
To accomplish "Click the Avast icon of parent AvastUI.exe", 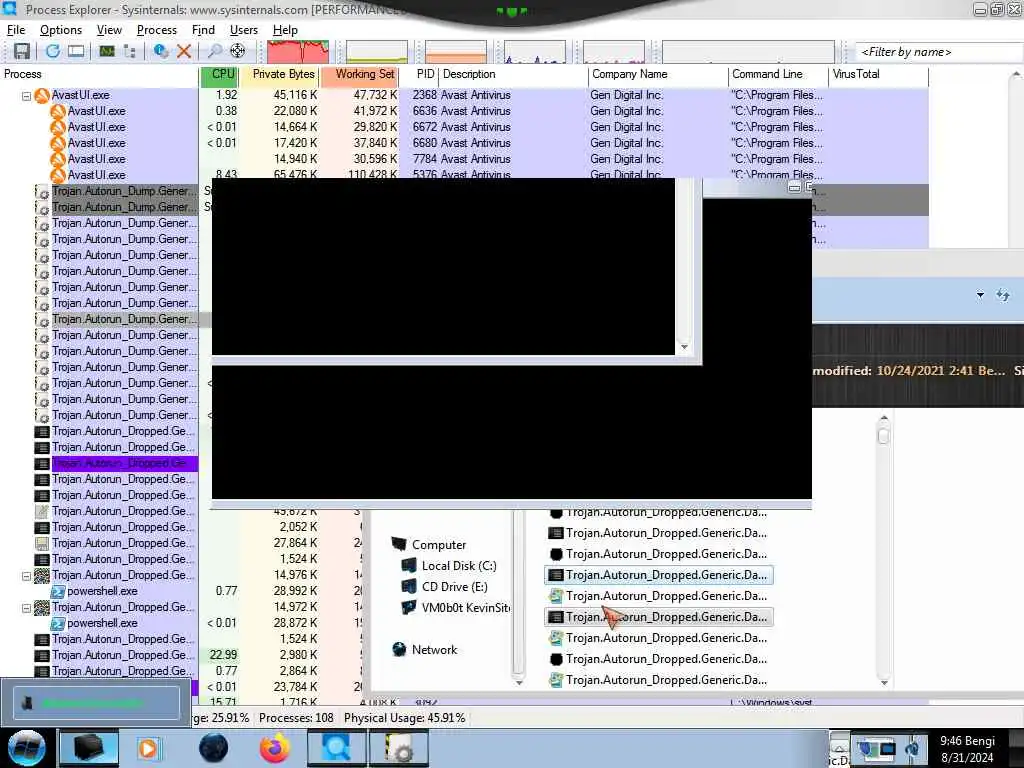I will coord(42,95).
